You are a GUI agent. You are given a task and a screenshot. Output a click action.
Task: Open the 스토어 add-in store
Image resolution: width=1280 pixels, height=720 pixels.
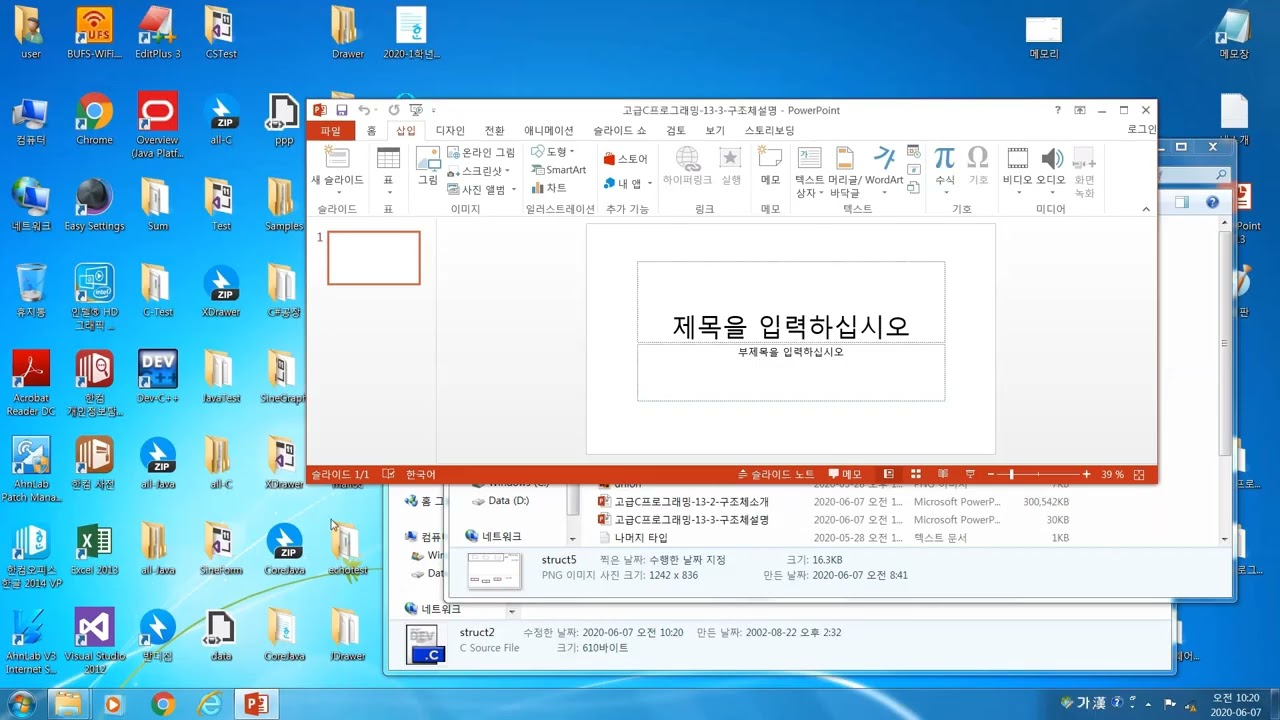point(626,159)
